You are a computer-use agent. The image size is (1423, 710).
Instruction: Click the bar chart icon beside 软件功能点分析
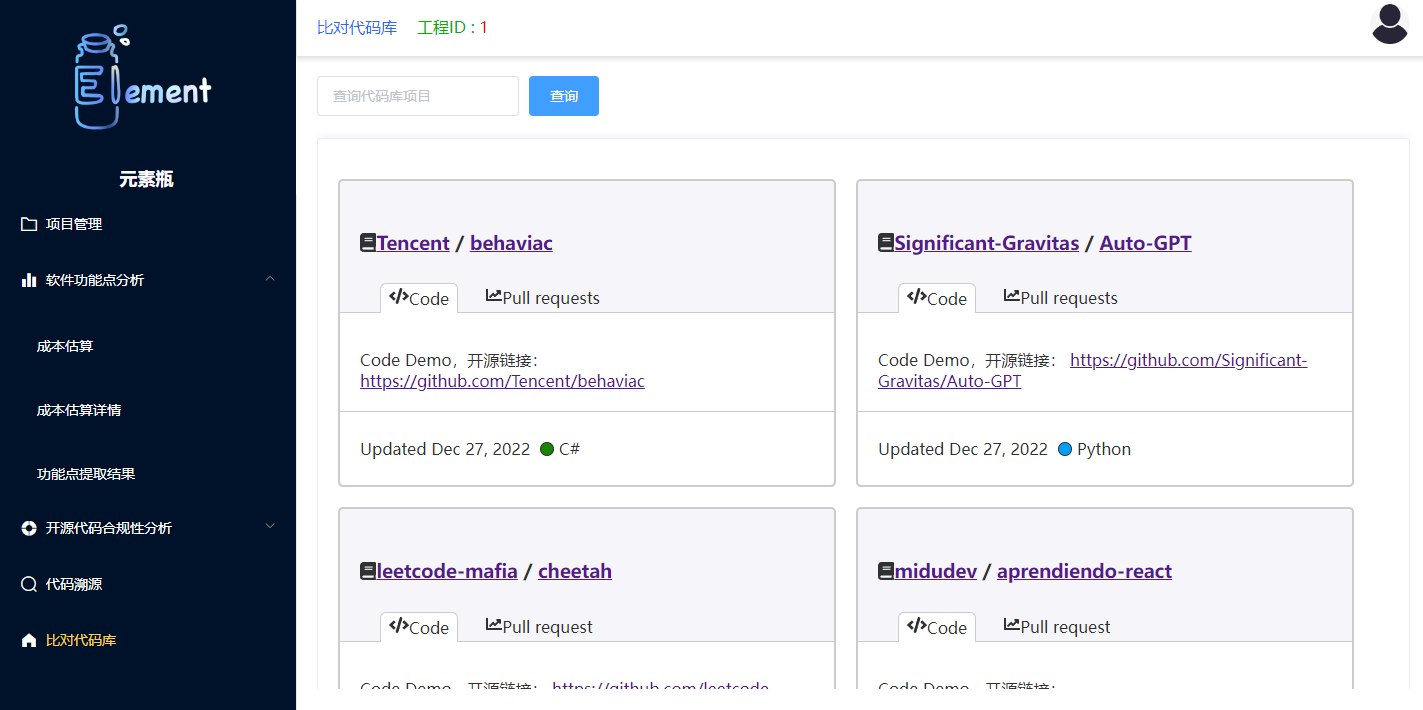(29, 280)
